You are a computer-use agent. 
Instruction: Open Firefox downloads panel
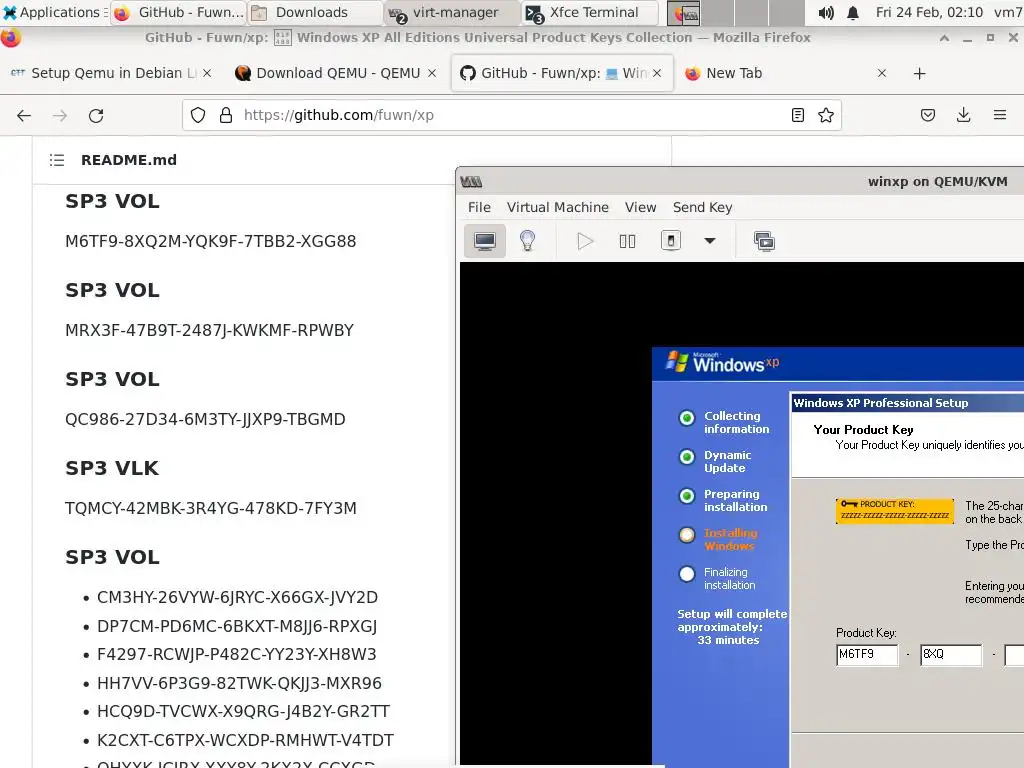(x=963, y=116)
